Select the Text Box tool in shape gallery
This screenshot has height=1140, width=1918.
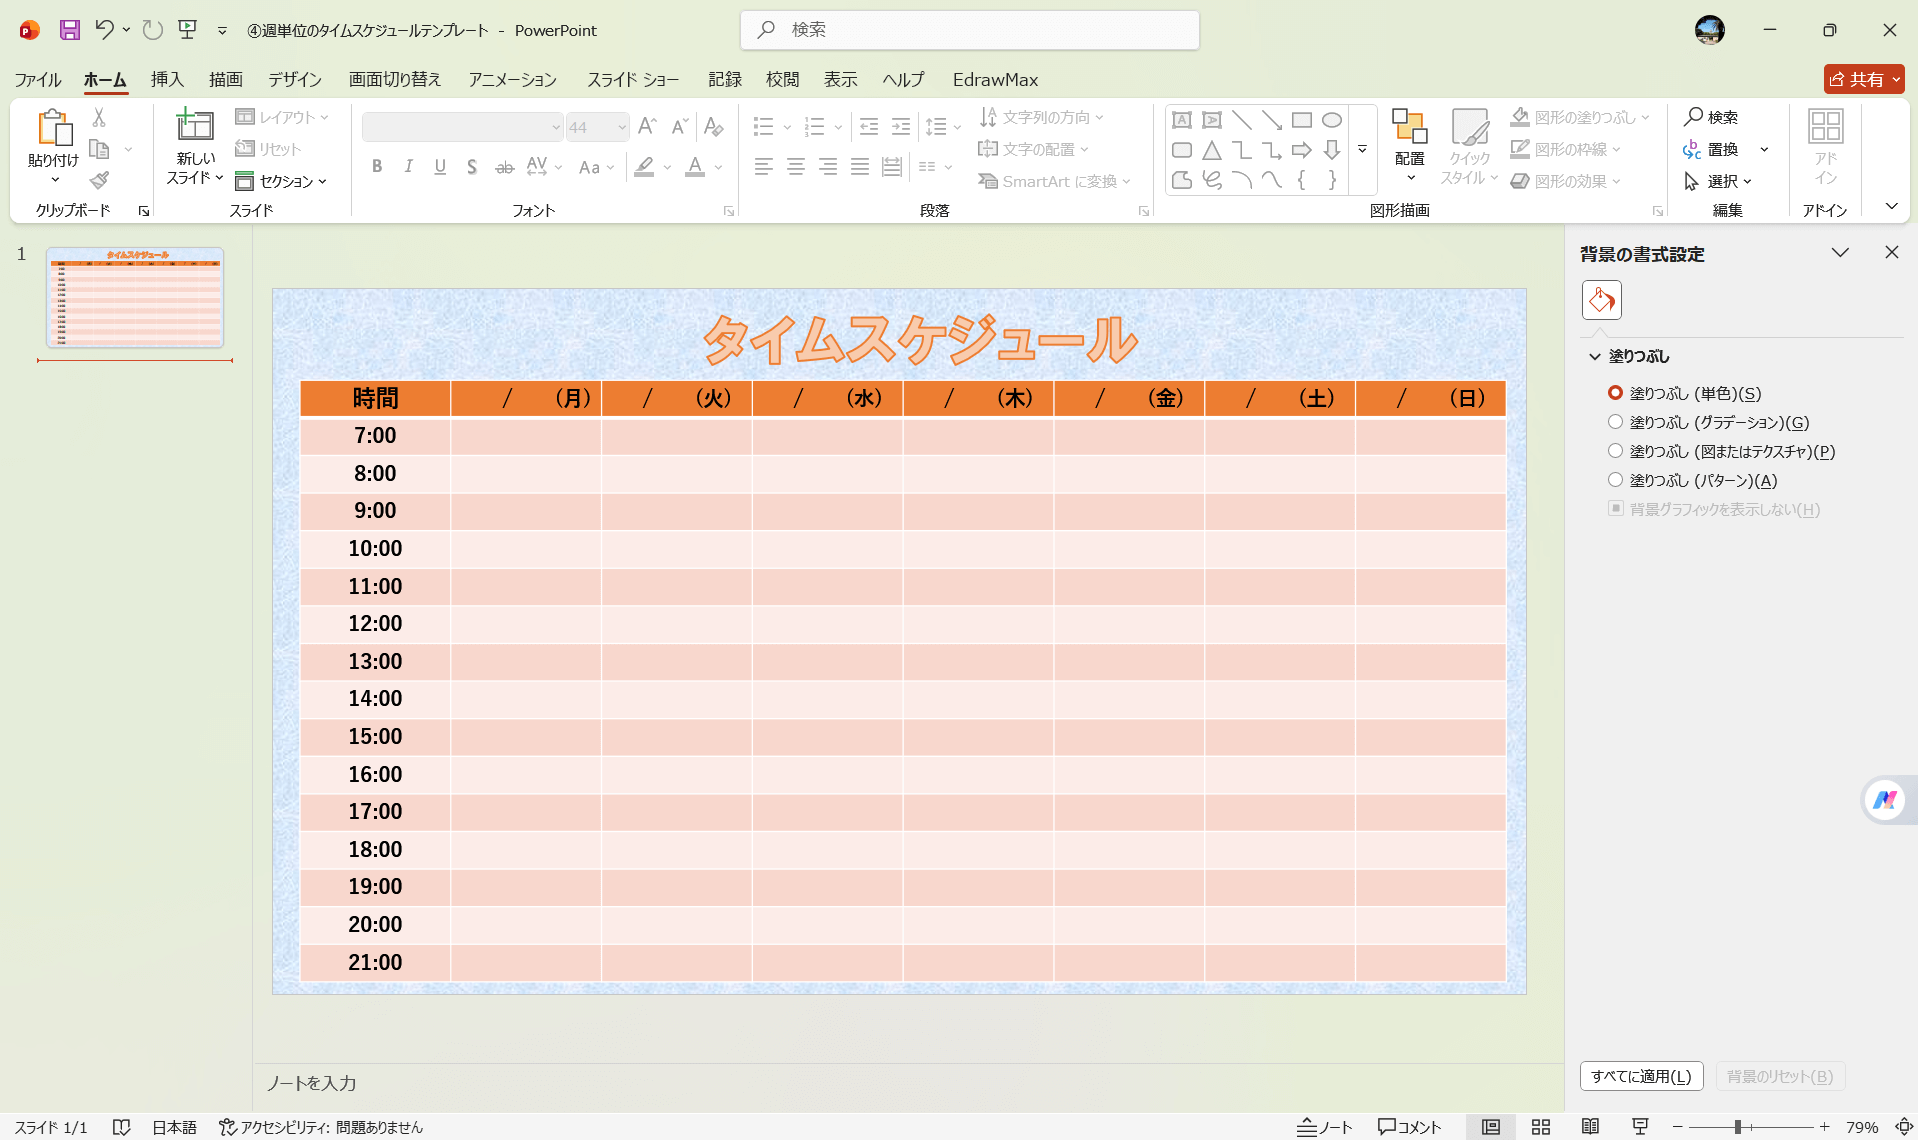(1181, 119)
